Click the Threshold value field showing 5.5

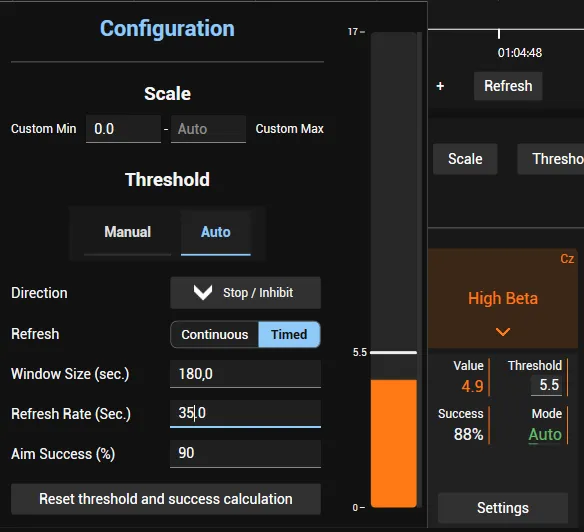point(546,385)
